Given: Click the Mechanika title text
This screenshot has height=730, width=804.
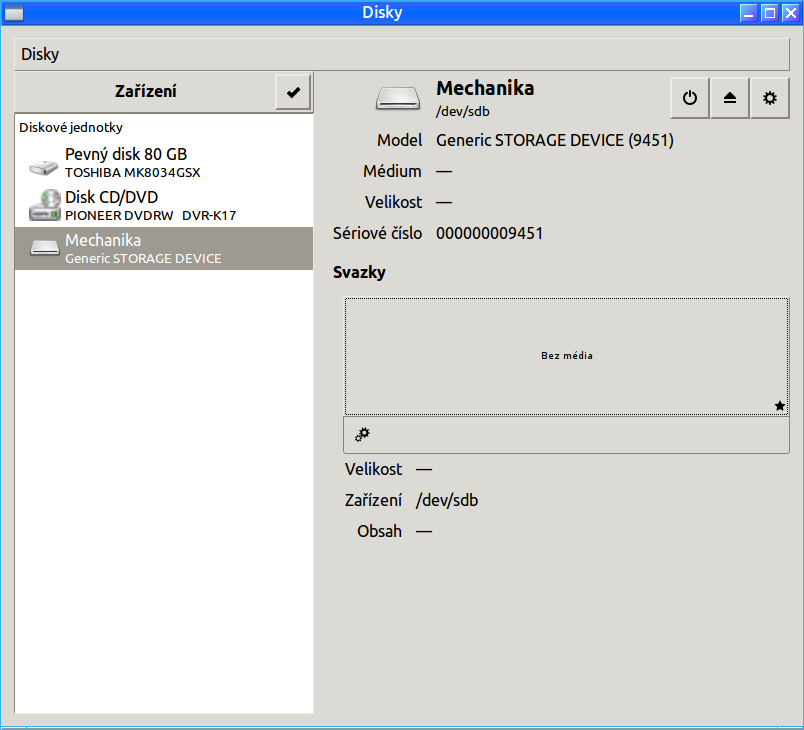Looking at the screenshot, I should [x=485, y=88].
